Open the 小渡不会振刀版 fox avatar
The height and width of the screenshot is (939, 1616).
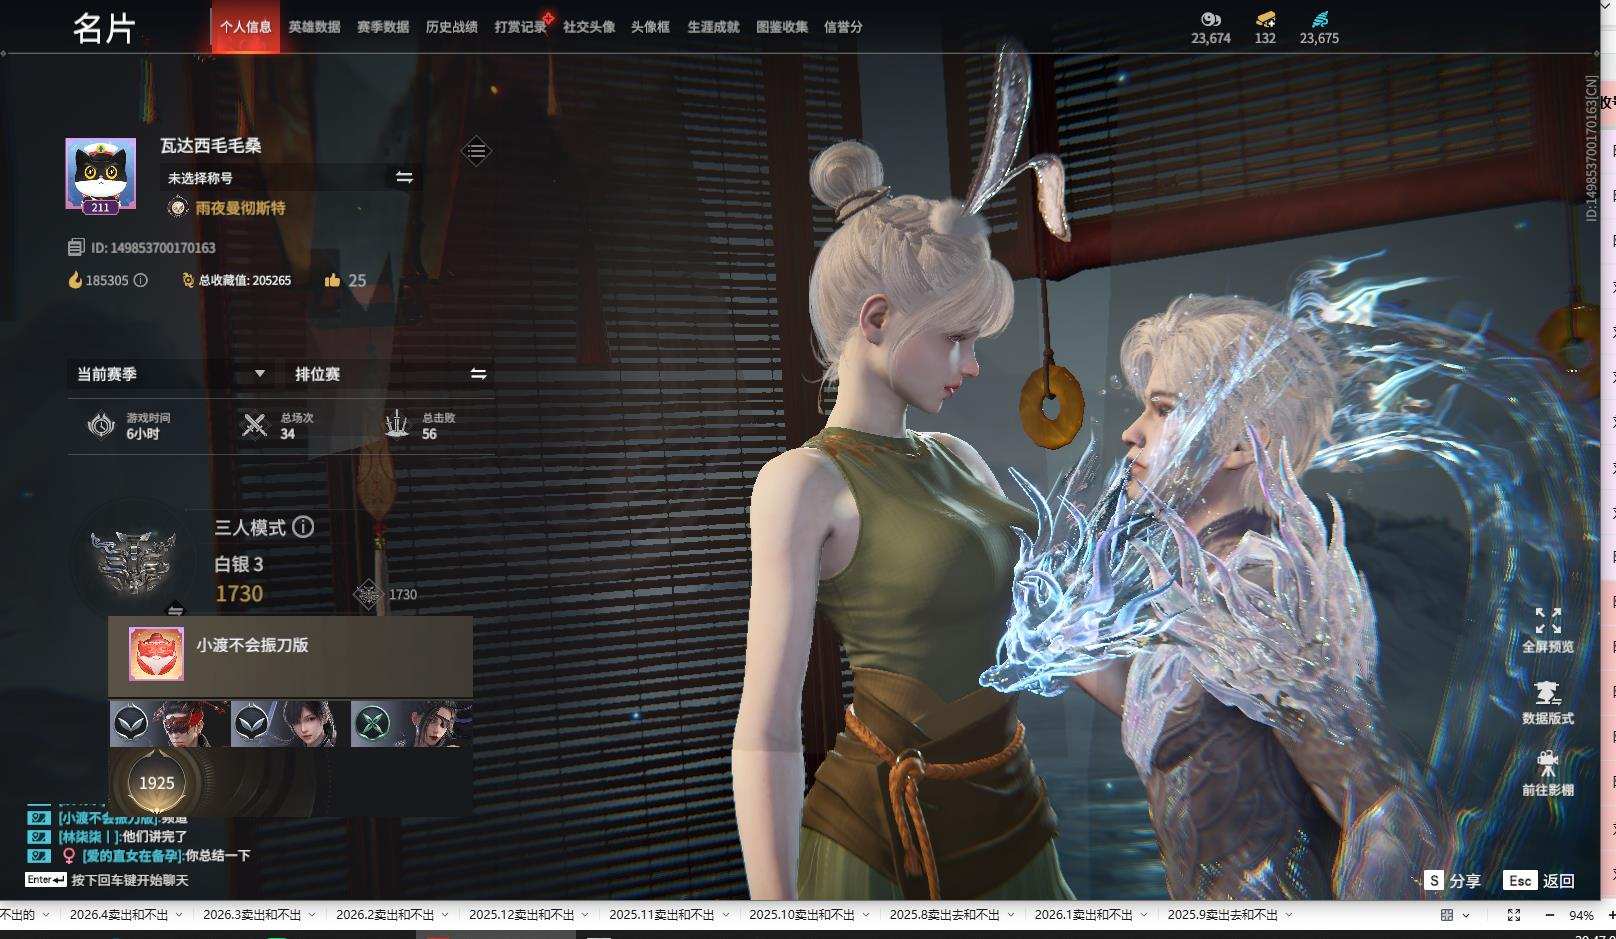pos(156,654)
